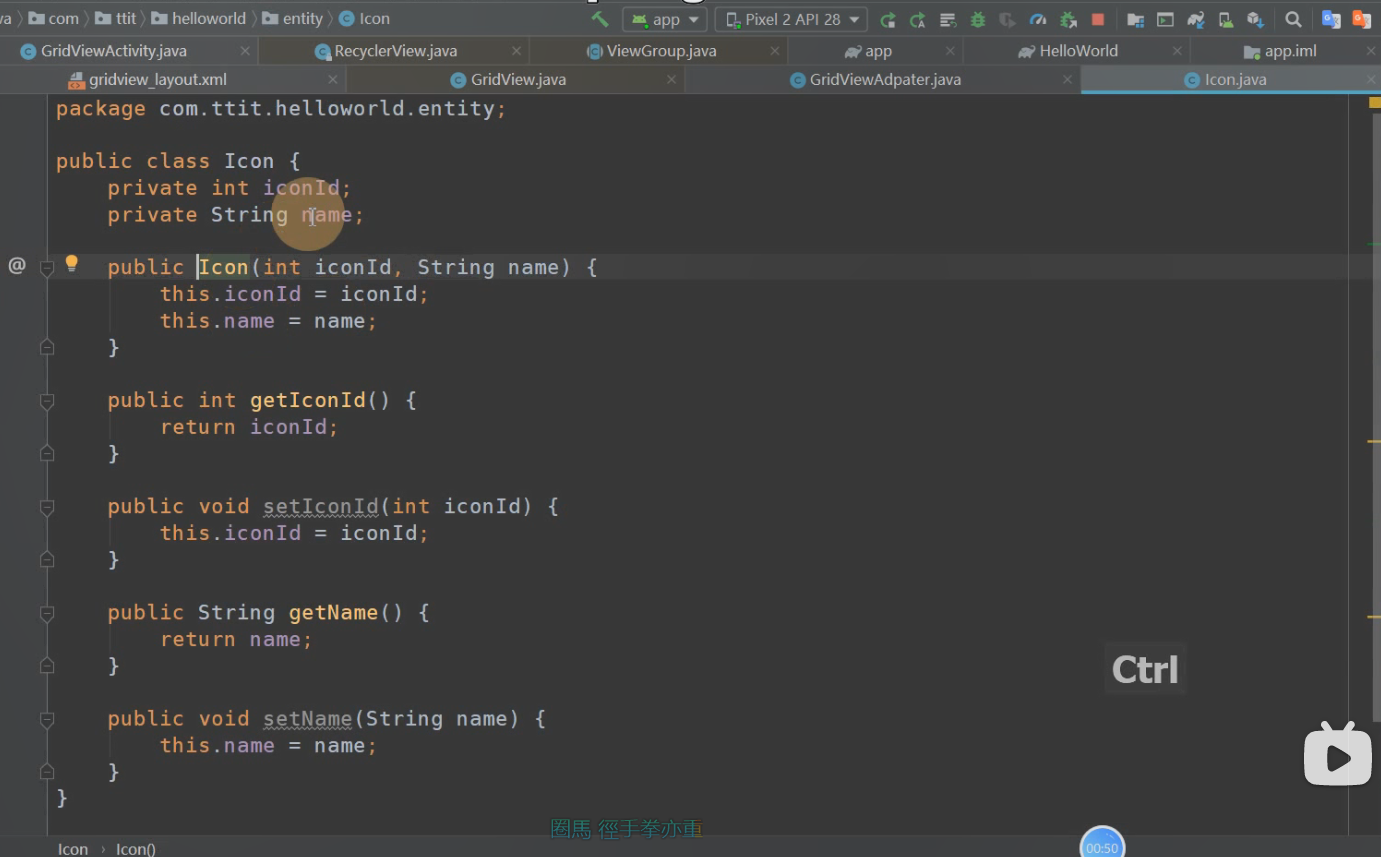Collapse the getIconId method fold marker
The width and height of the screenshot is (1381, 857).
tap(47, 401)
